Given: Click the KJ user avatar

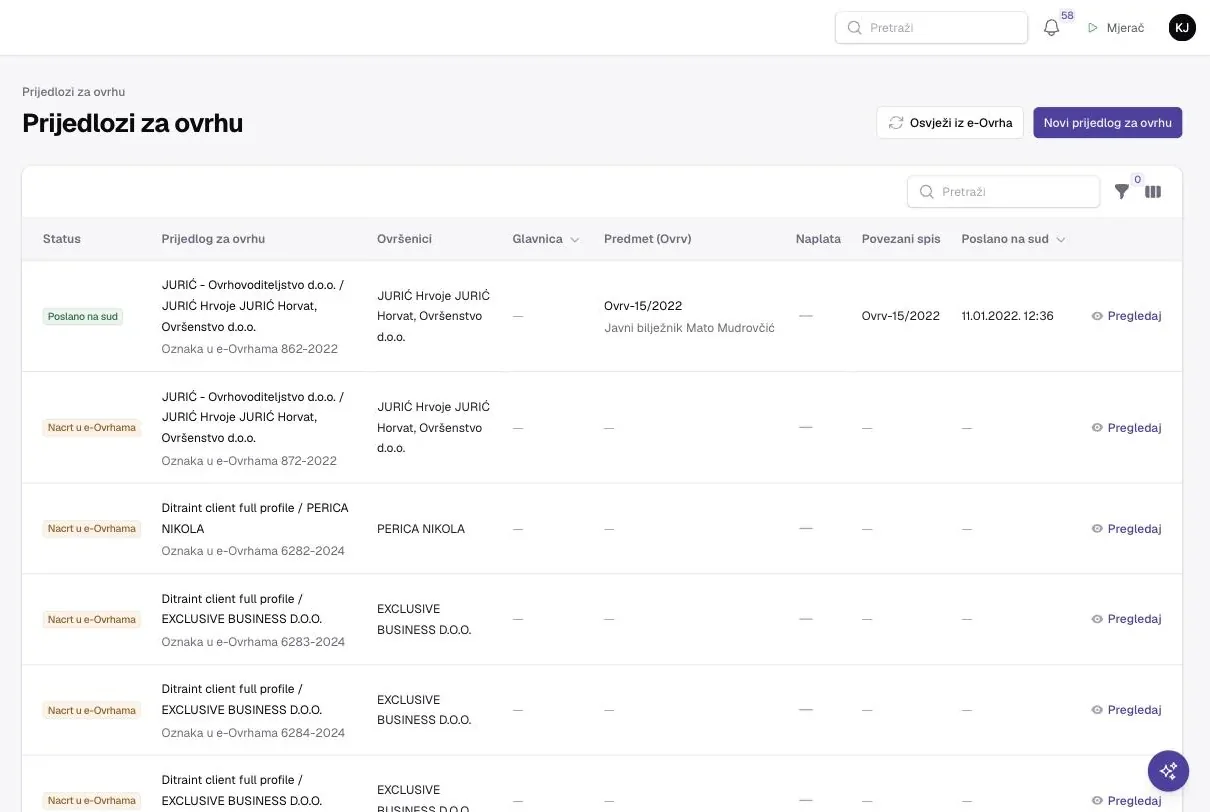Looking at the screenshot, I should (x=1182, y=28).
